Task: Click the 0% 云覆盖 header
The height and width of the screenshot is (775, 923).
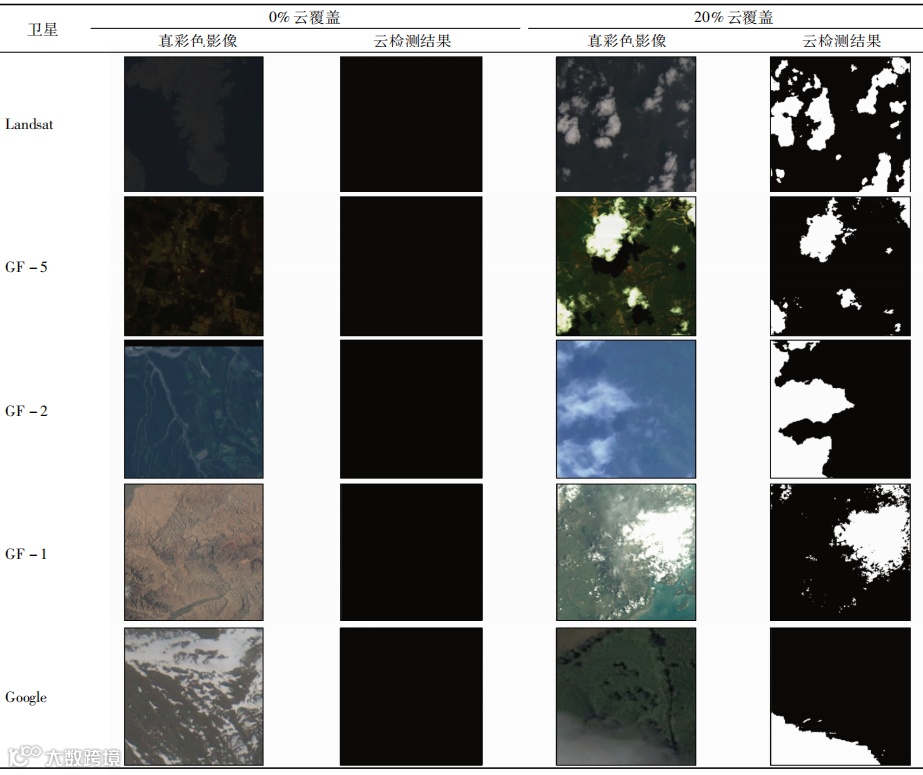Action: point(304,17)
